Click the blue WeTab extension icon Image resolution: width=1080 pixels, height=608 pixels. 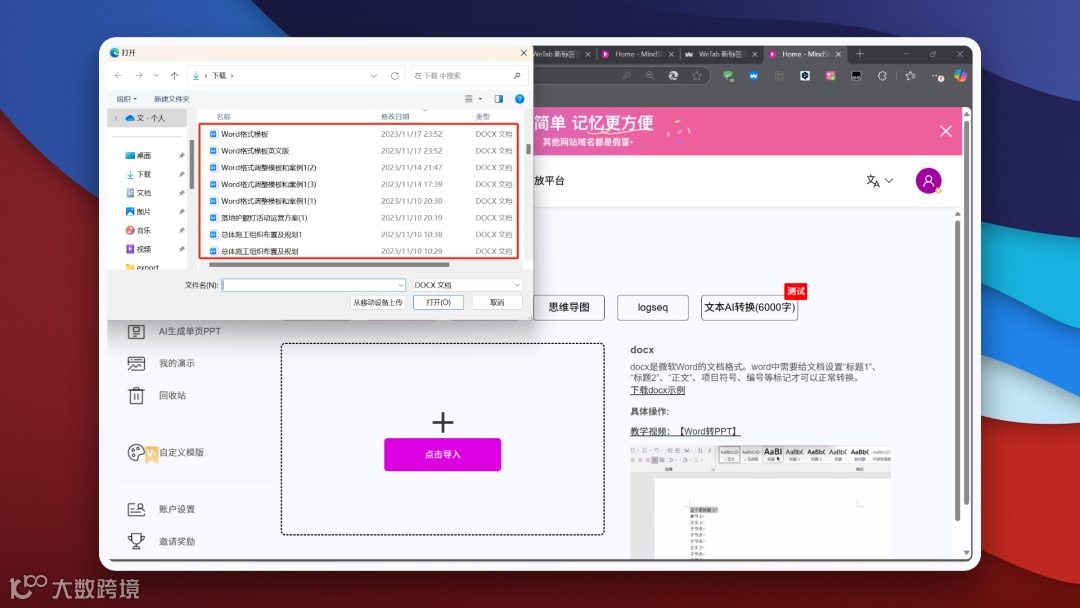754,76
